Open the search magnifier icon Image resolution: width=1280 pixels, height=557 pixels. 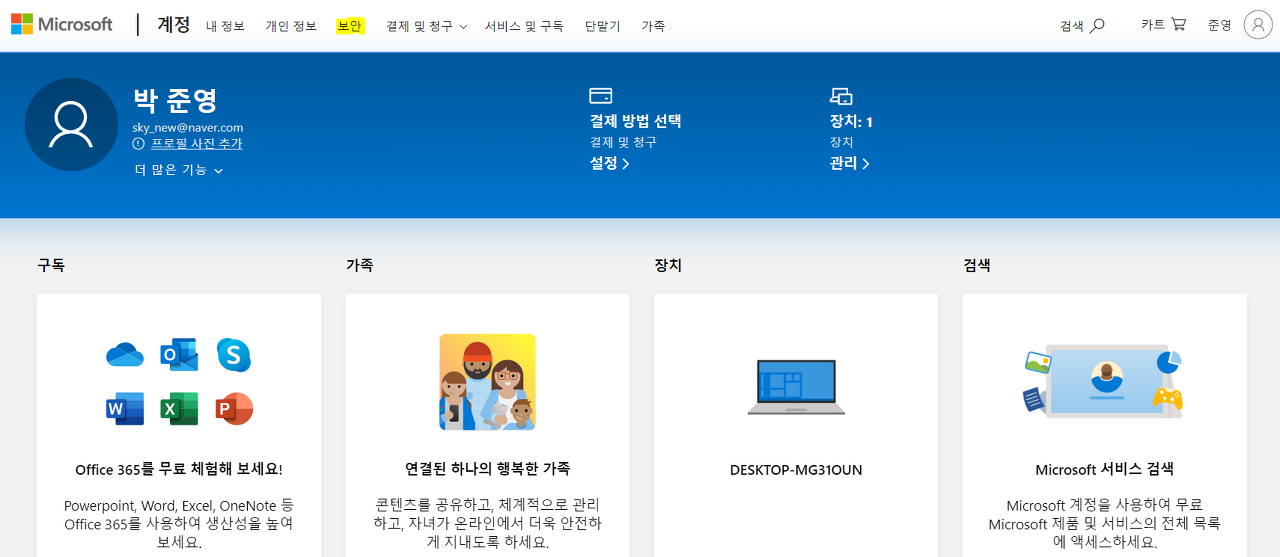1097,26
